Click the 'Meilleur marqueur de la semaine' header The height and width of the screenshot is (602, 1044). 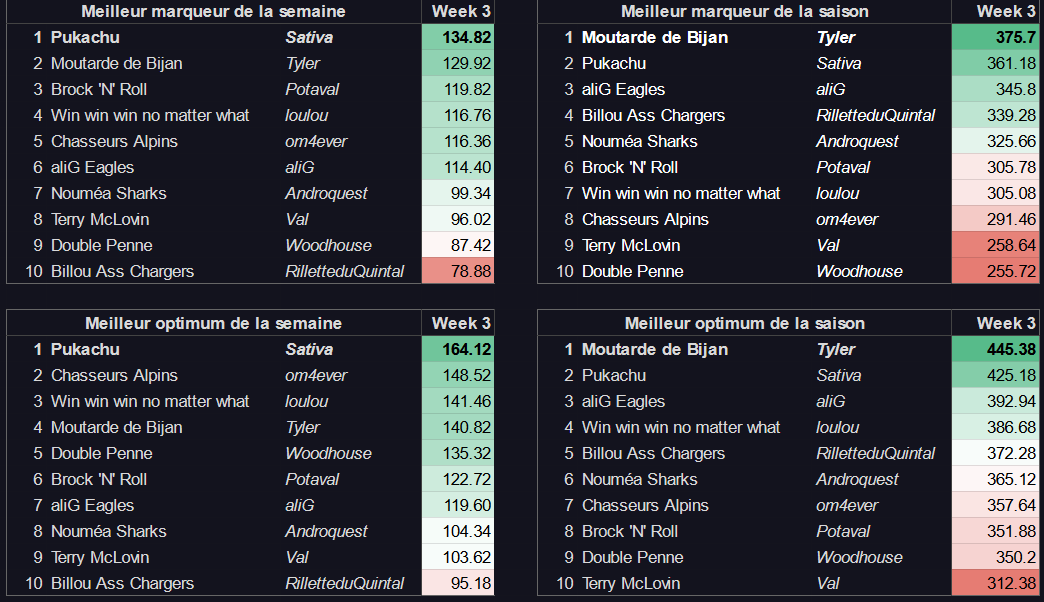(x=213, y=11)
